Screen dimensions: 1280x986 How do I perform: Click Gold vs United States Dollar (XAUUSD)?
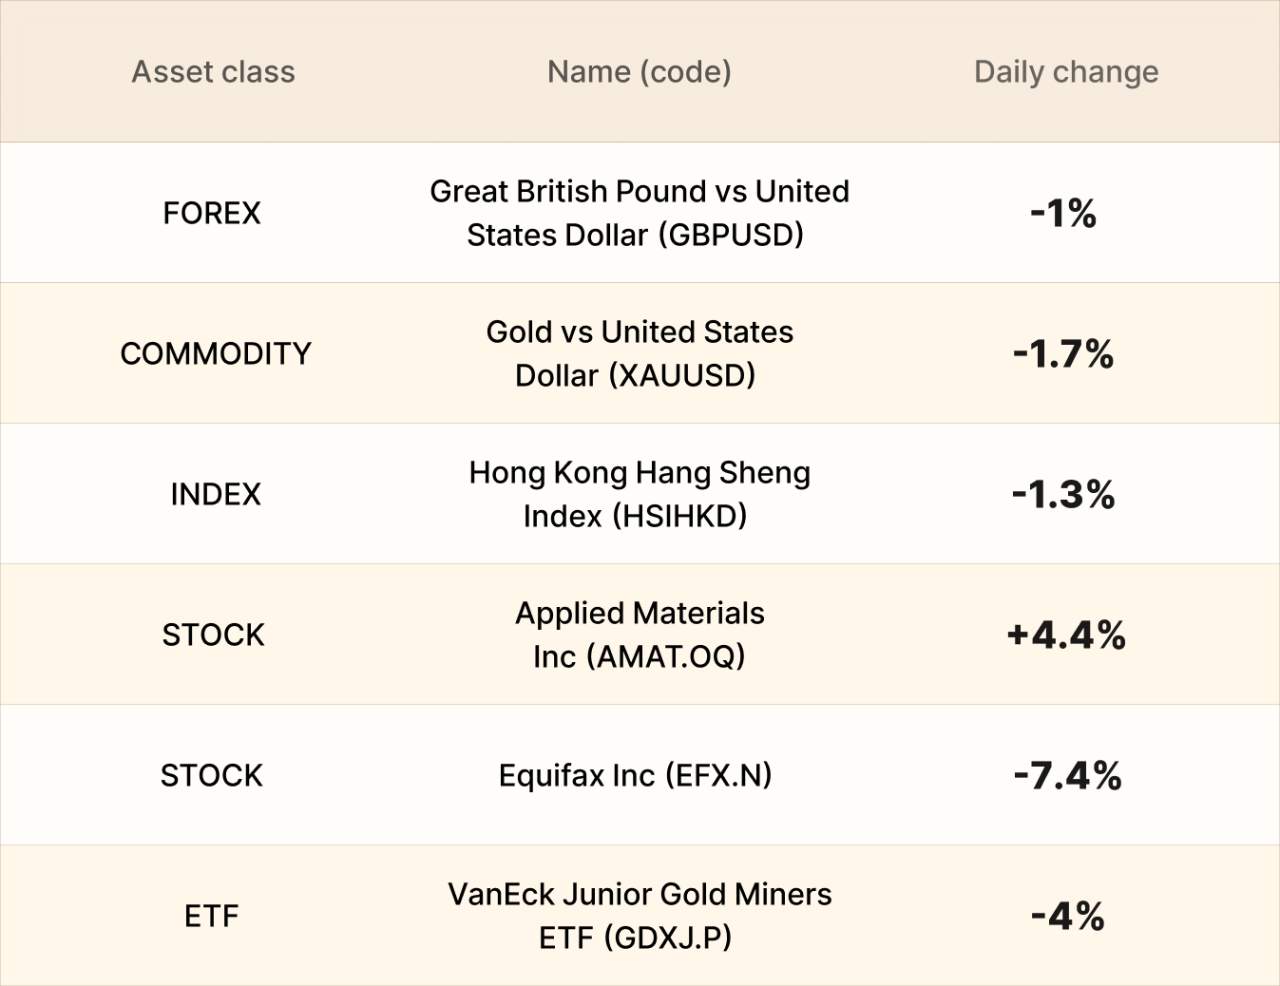coord(639,354)
